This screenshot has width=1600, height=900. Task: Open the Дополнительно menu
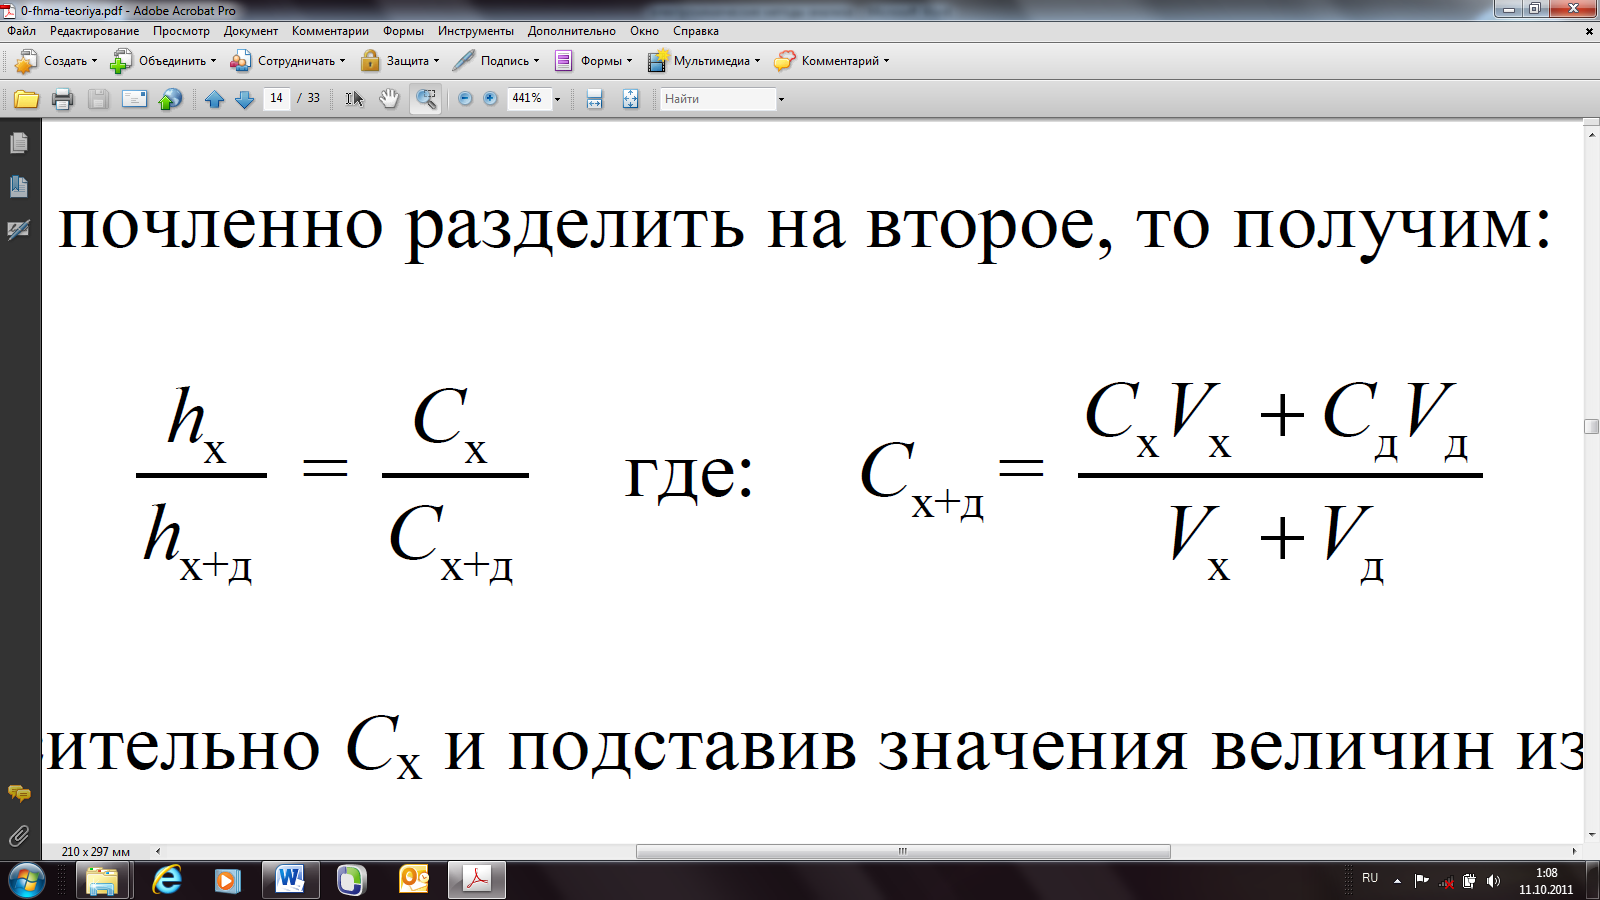point(572,31)
